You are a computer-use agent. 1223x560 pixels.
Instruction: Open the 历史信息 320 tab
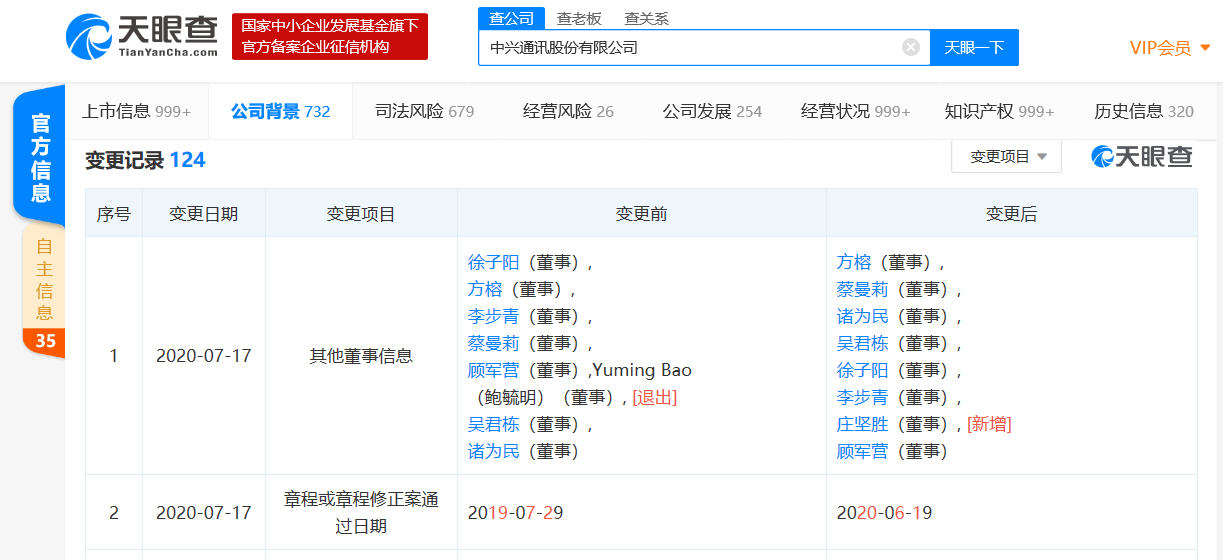[x=1143, y=111]
